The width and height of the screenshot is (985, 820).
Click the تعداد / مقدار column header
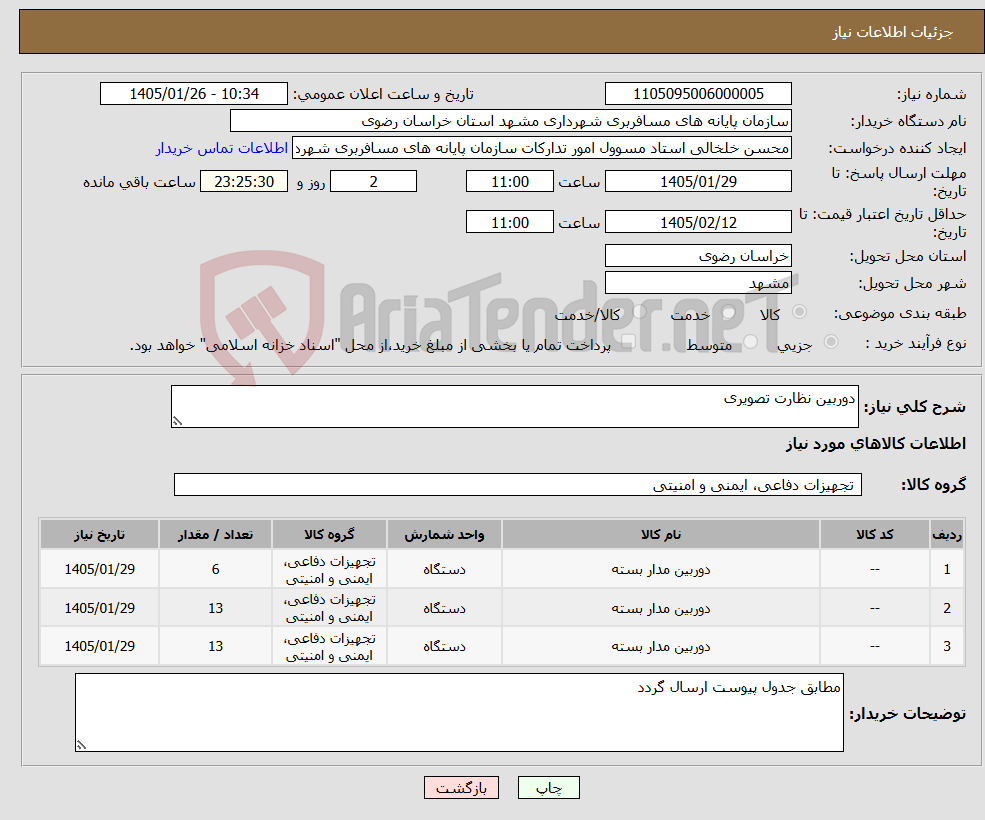coord(215,534)
